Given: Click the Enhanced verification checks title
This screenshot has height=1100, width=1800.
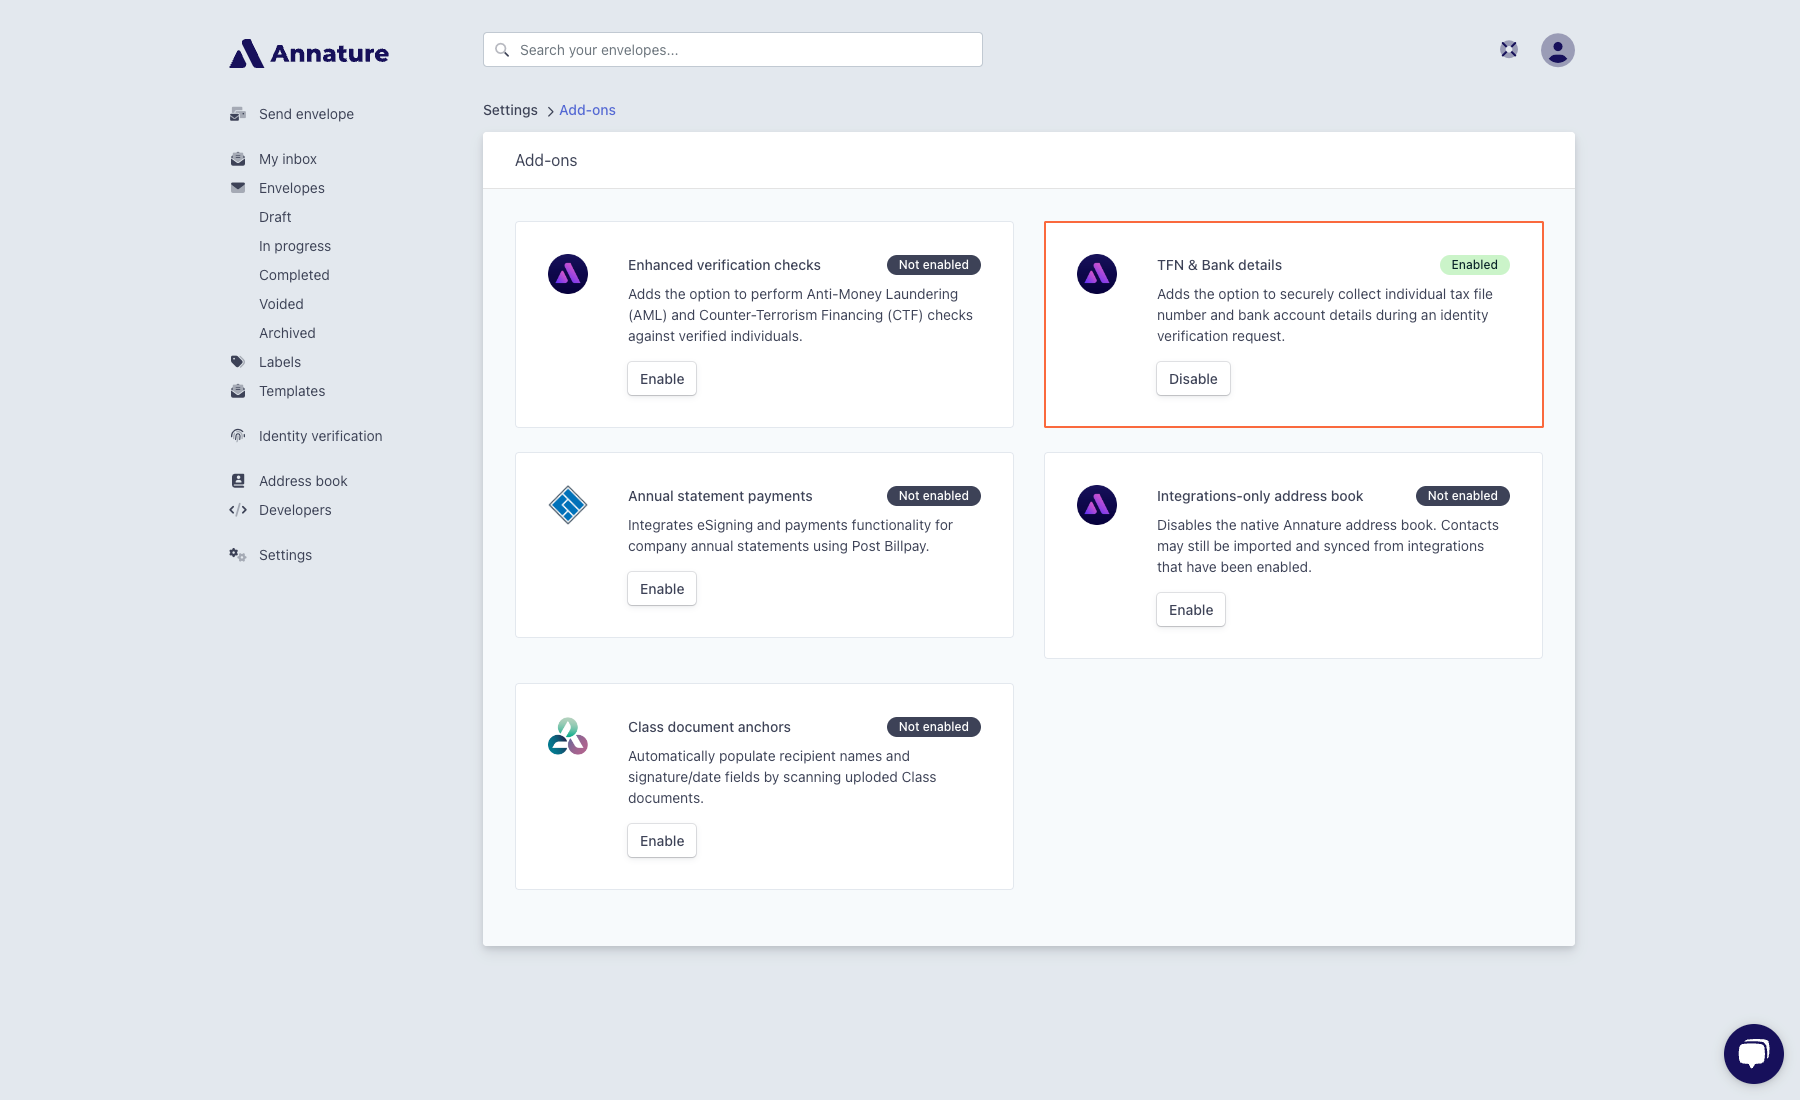Looking at the screenshot, I should point(724,265).
